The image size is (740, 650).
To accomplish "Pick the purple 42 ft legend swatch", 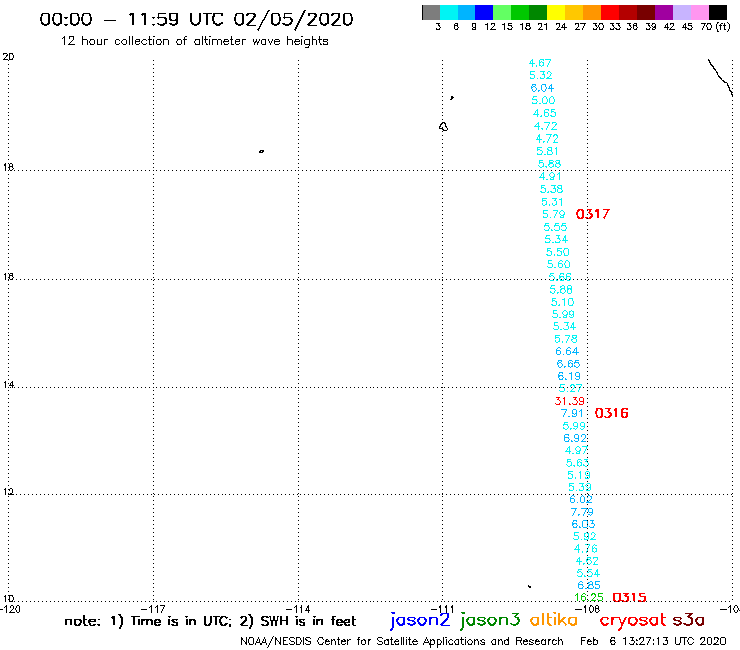I will [664, 12].
